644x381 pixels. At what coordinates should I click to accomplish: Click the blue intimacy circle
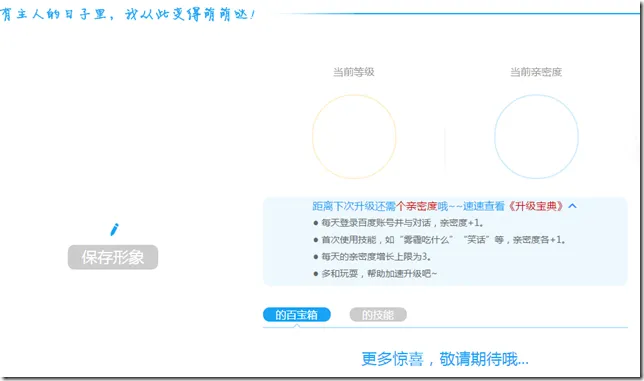[x=536, y=137]
